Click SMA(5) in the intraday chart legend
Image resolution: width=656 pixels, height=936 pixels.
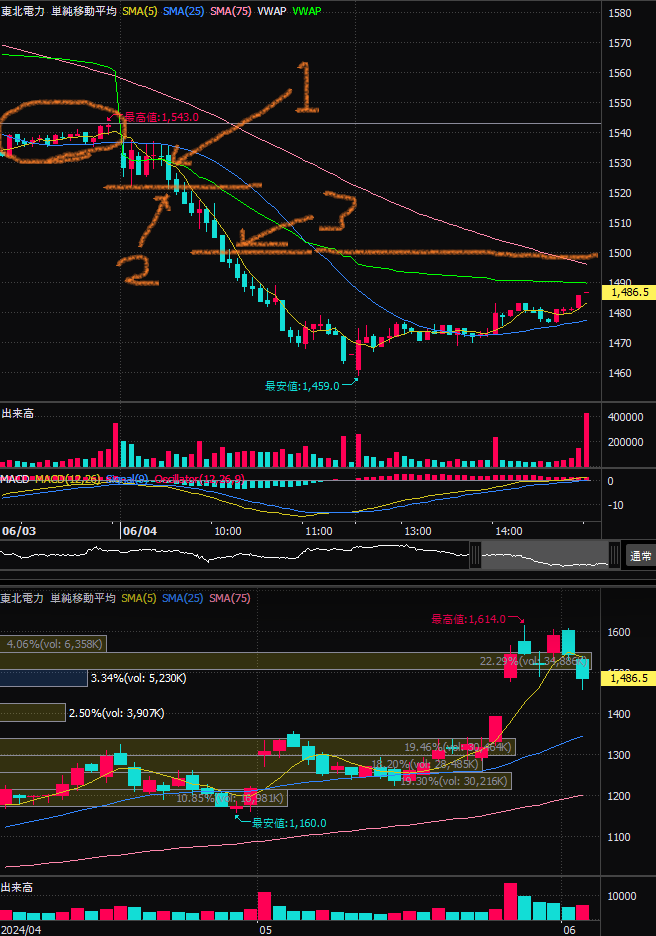(139, 11)
